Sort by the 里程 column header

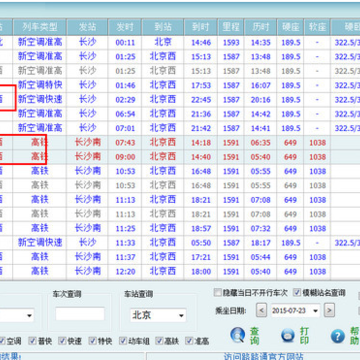pyautogui.click(x=231, y=27)
